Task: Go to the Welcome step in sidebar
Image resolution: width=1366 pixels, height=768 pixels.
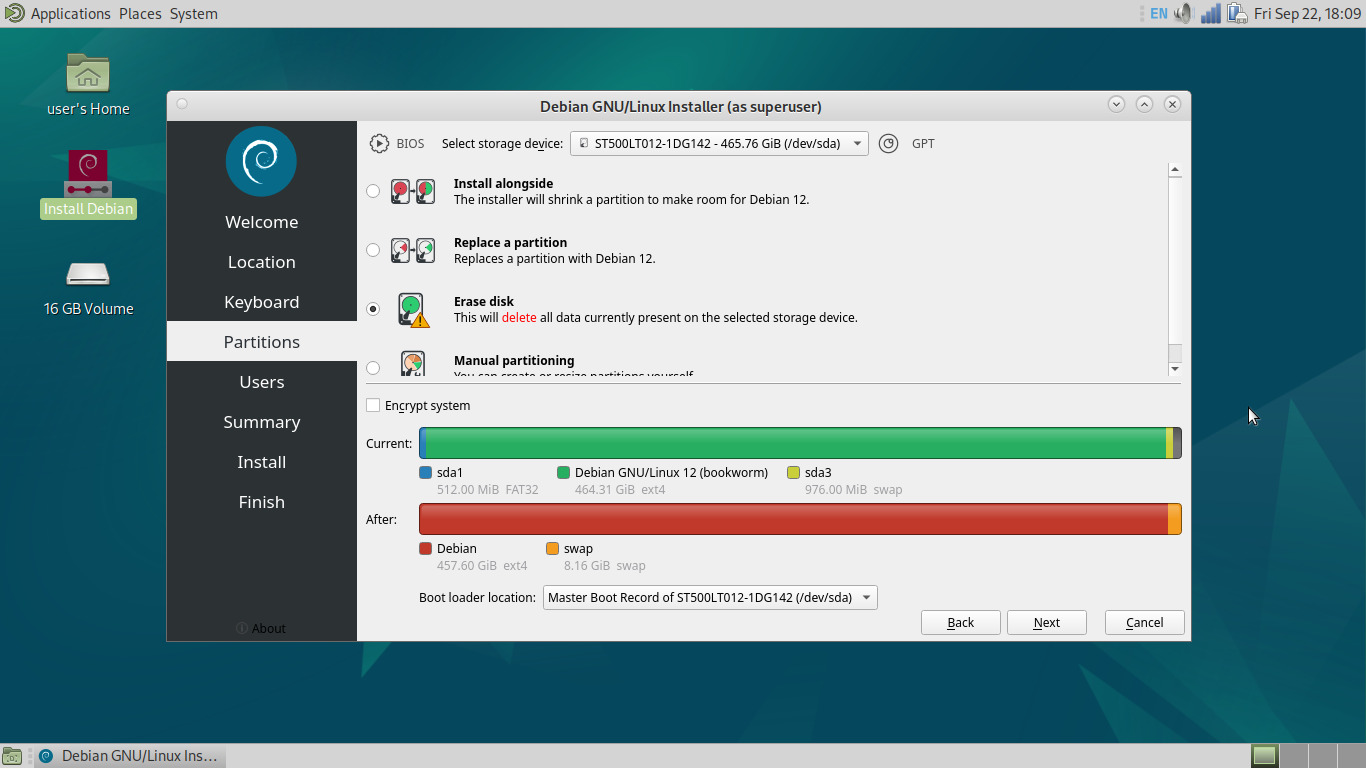Action: click(262, 222)
